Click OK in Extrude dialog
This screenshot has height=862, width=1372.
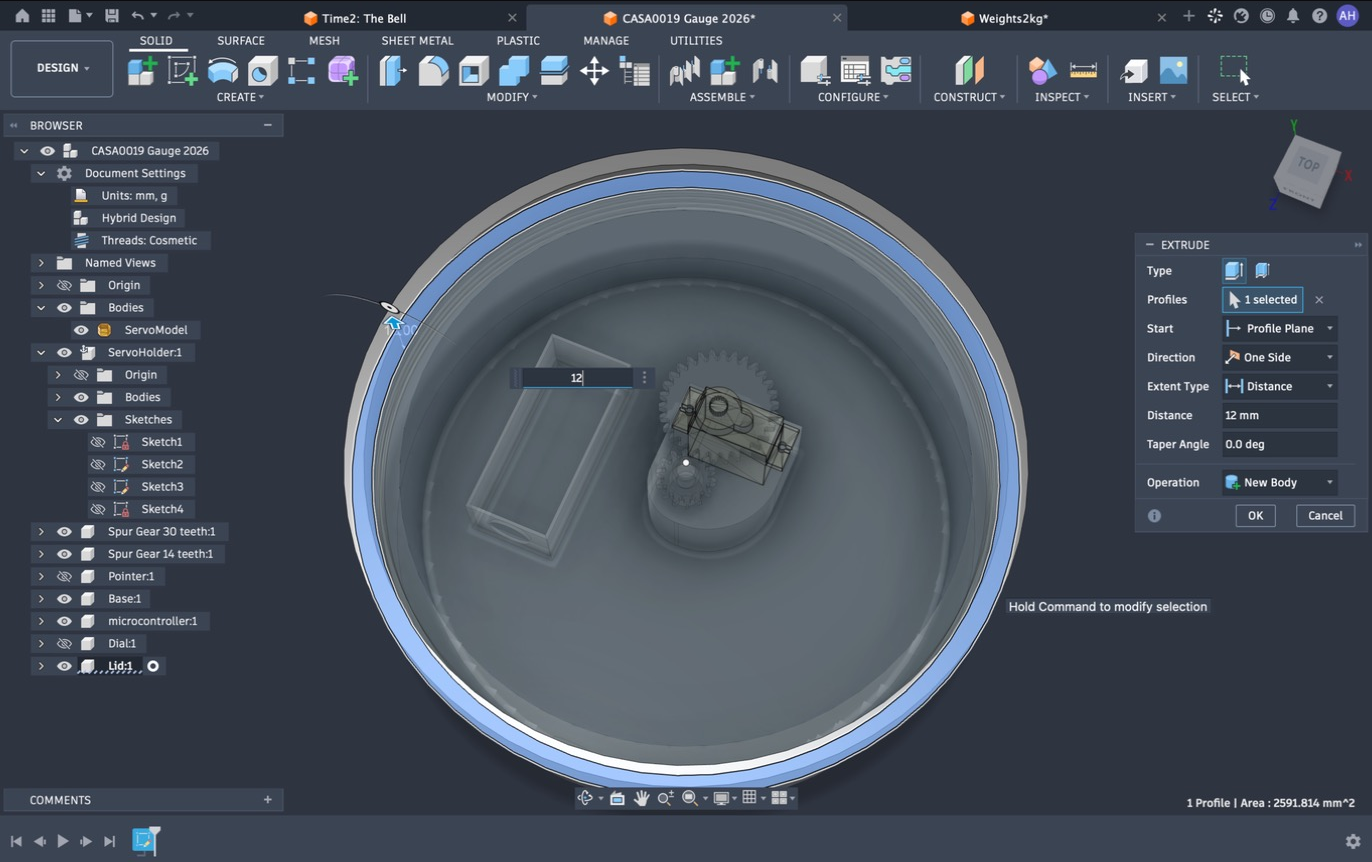click(x=1255, y=515)
